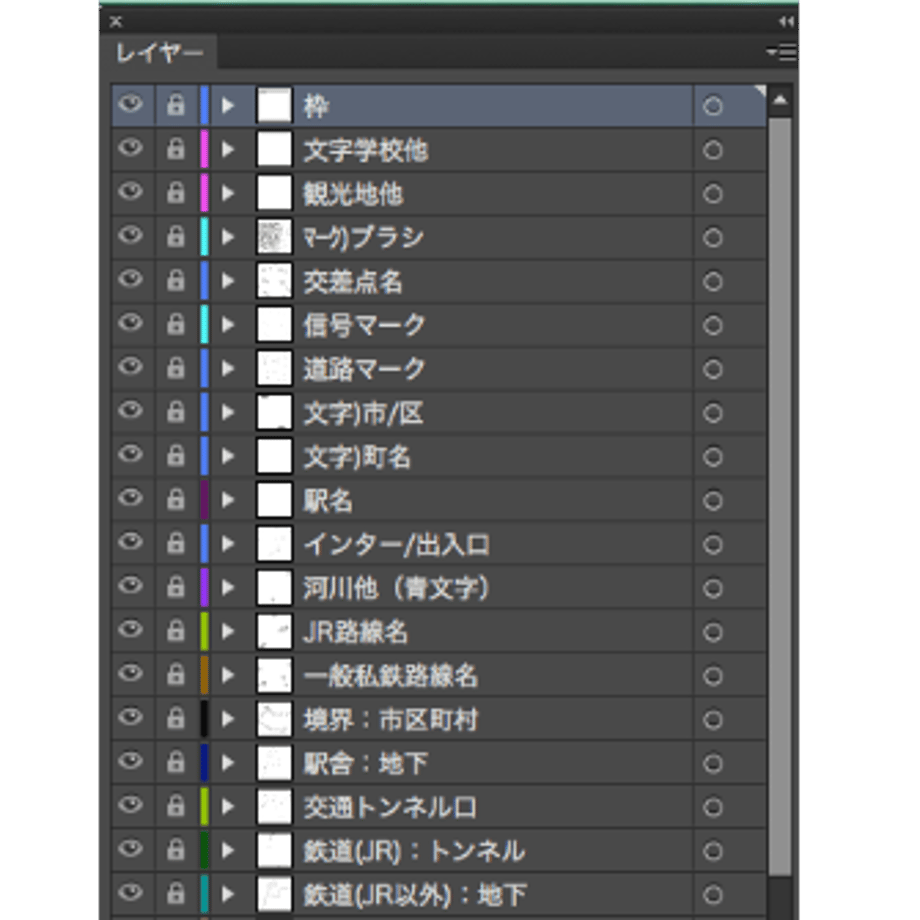Click target circle of 枠 layer

tap(712, 106)
